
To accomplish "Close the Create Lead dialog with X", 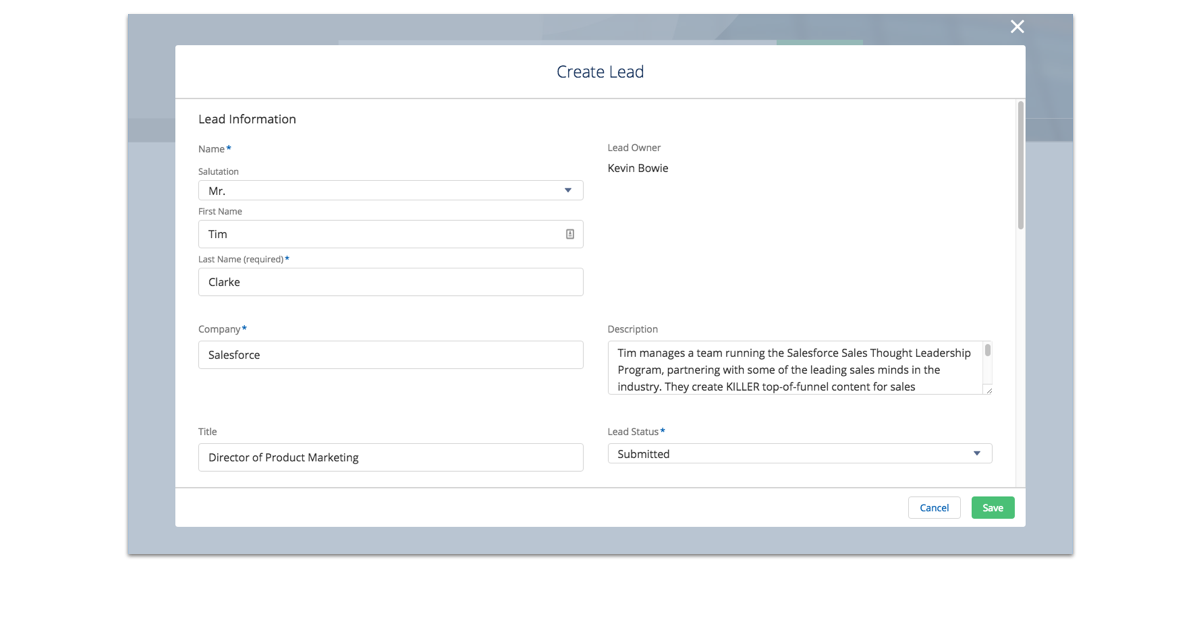I will pos(1017,27).
